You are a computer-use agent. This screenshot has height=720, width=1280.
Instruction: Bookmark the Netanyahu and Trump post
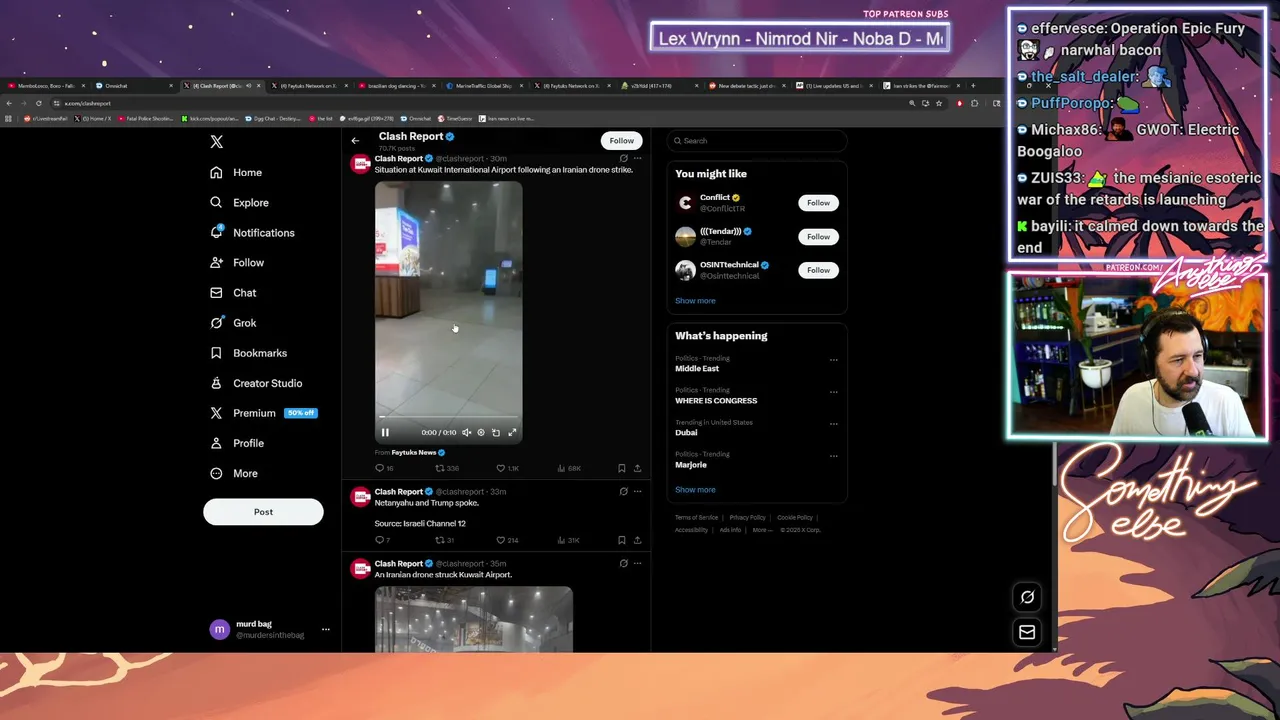[621, 540]
